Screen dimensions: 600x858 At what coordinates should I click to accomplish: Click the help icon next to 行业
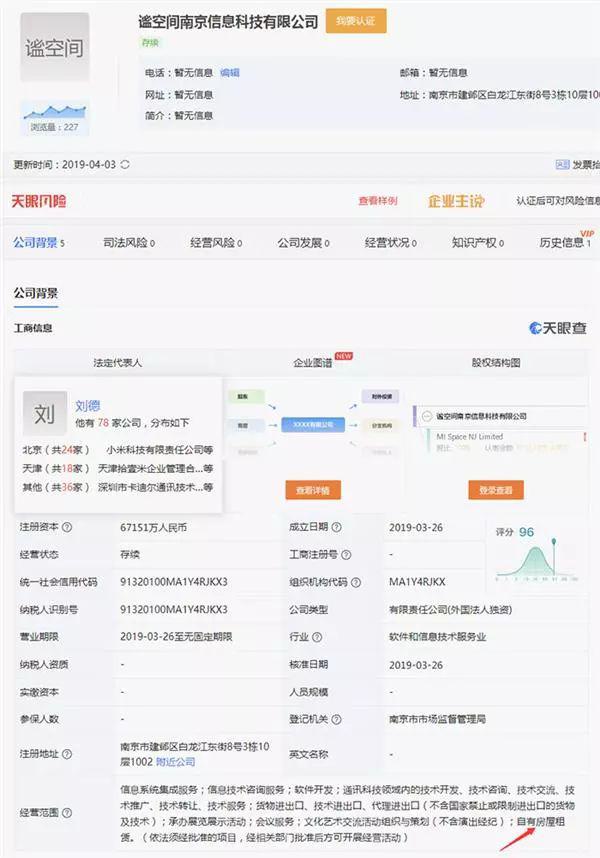317,637
